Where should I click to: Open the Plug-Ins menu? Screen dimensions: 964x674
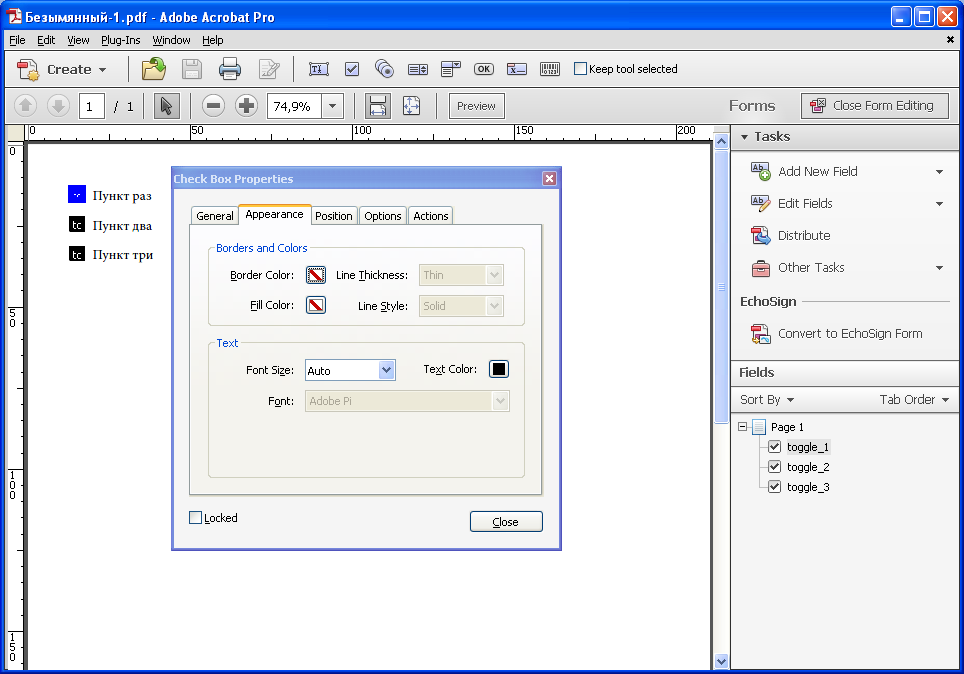[x=120, y=40]
